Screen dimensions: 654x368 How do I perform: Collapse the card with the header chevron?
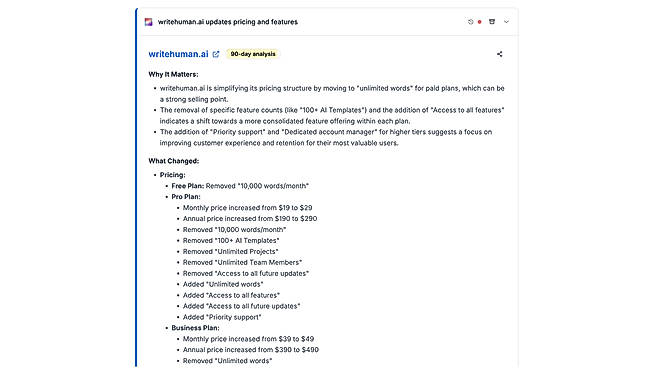(506, 22)
